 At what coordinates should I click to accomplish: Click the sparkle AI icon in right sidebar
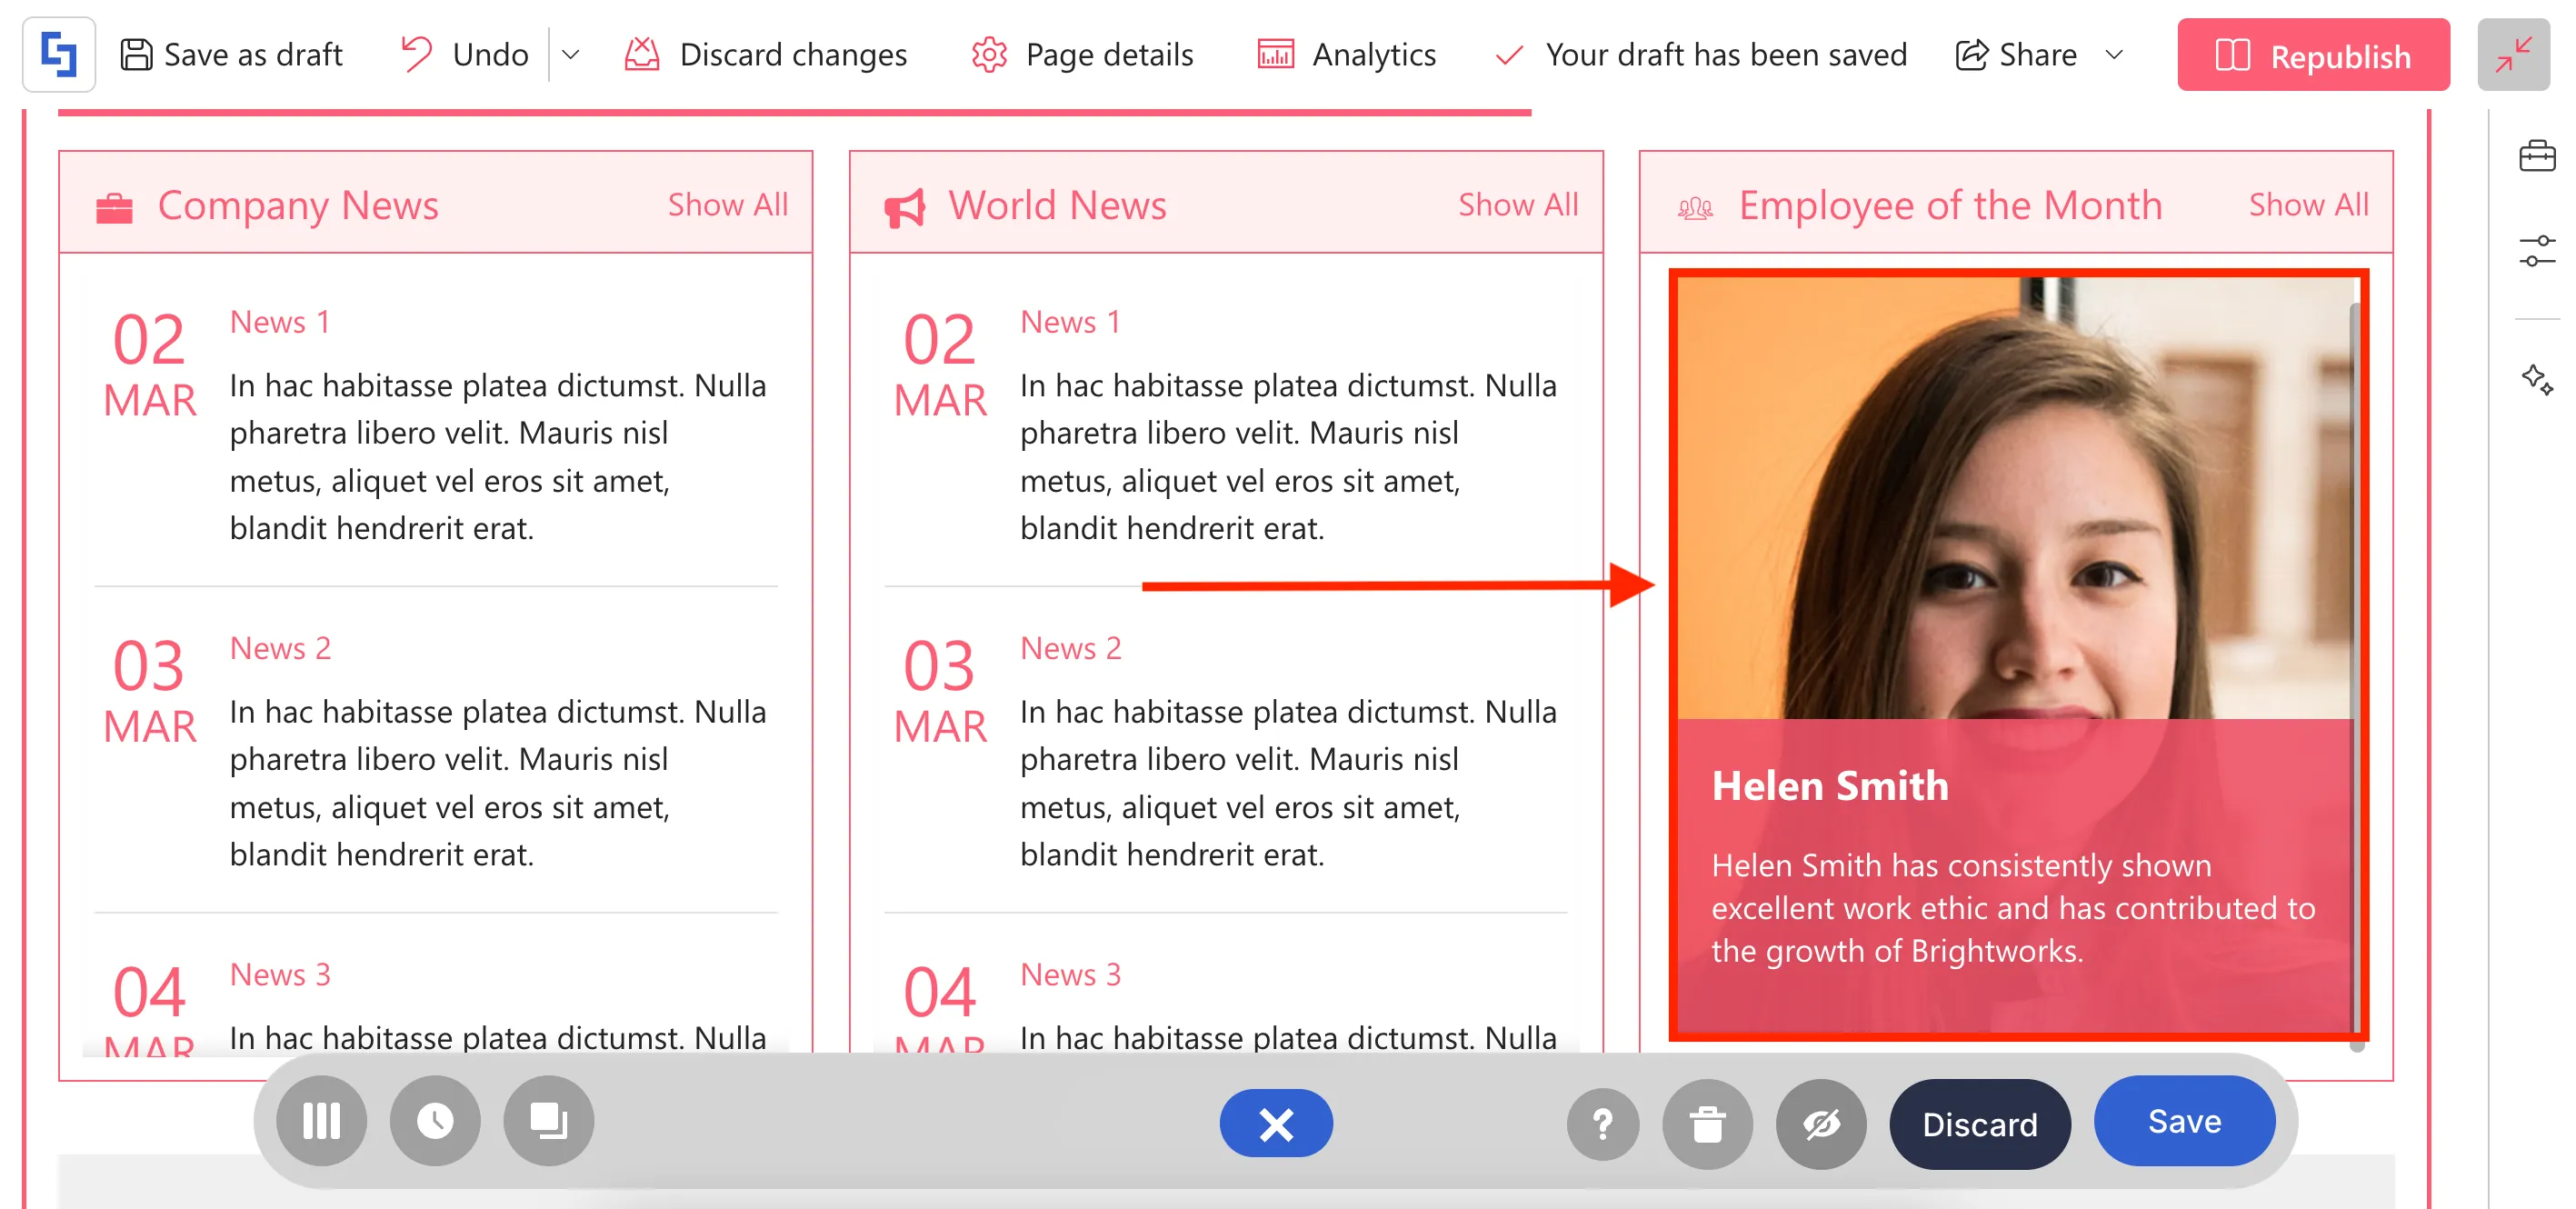pyautogui.click(x=2537, y=380)
